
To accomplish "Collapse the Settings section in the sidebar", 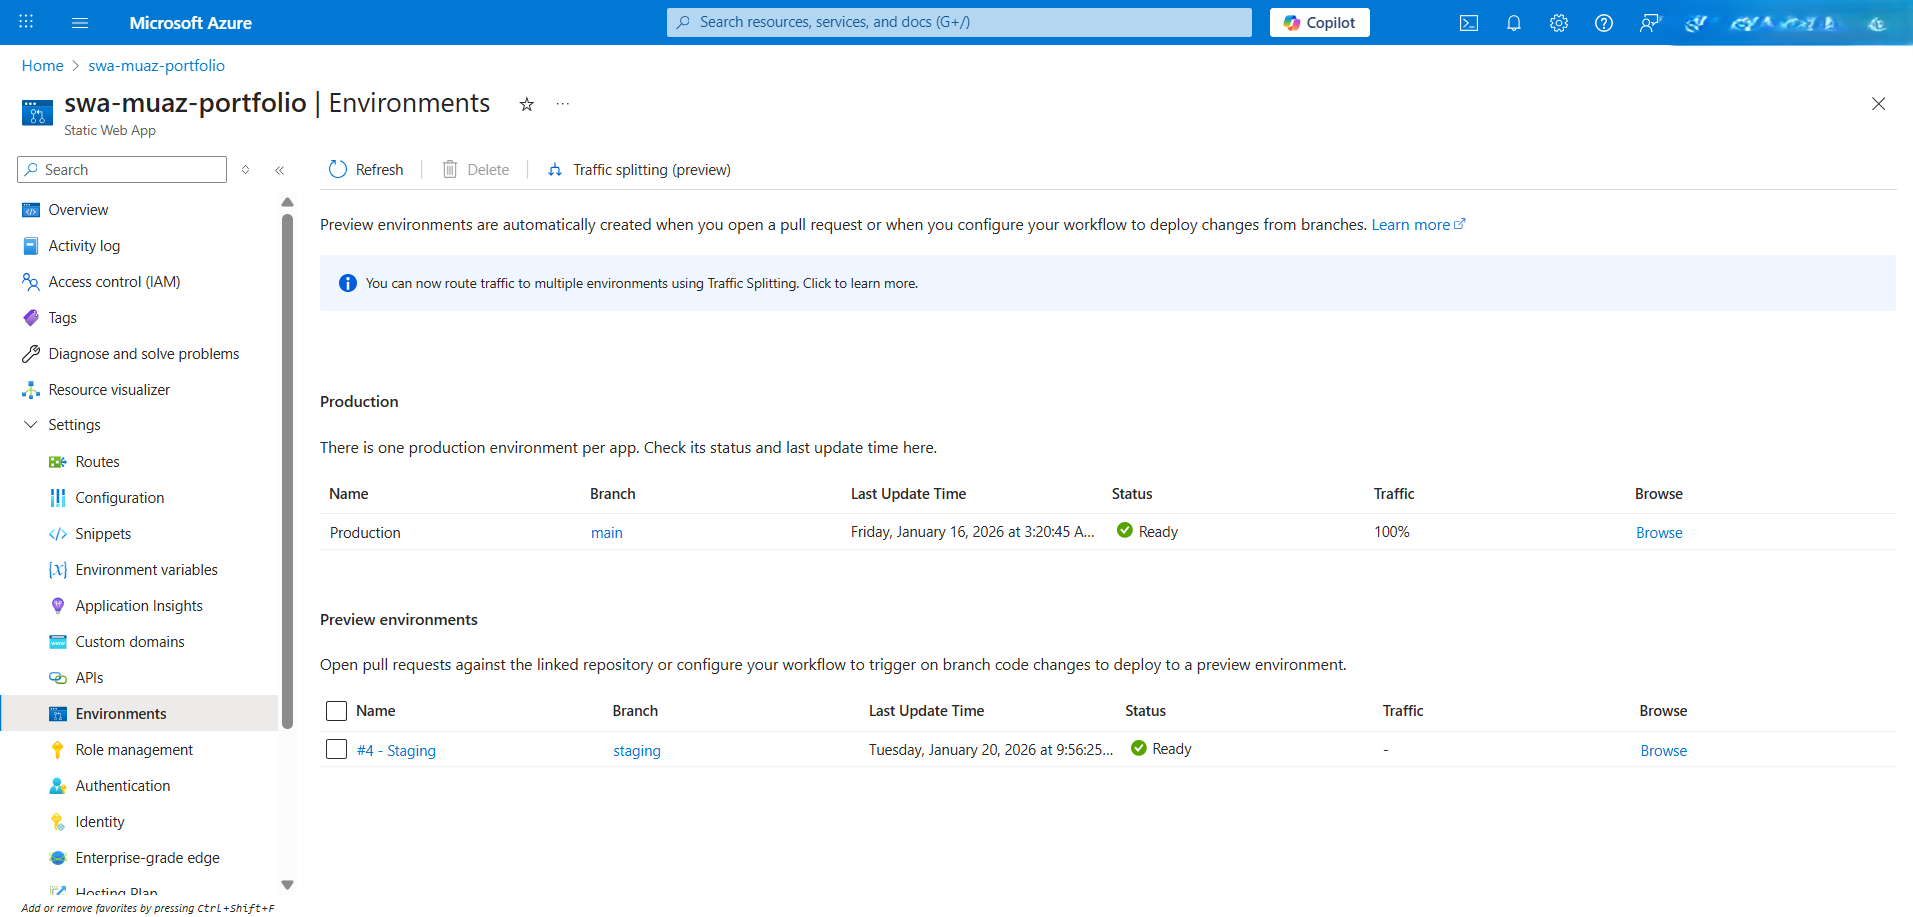I will pos(30,424).
